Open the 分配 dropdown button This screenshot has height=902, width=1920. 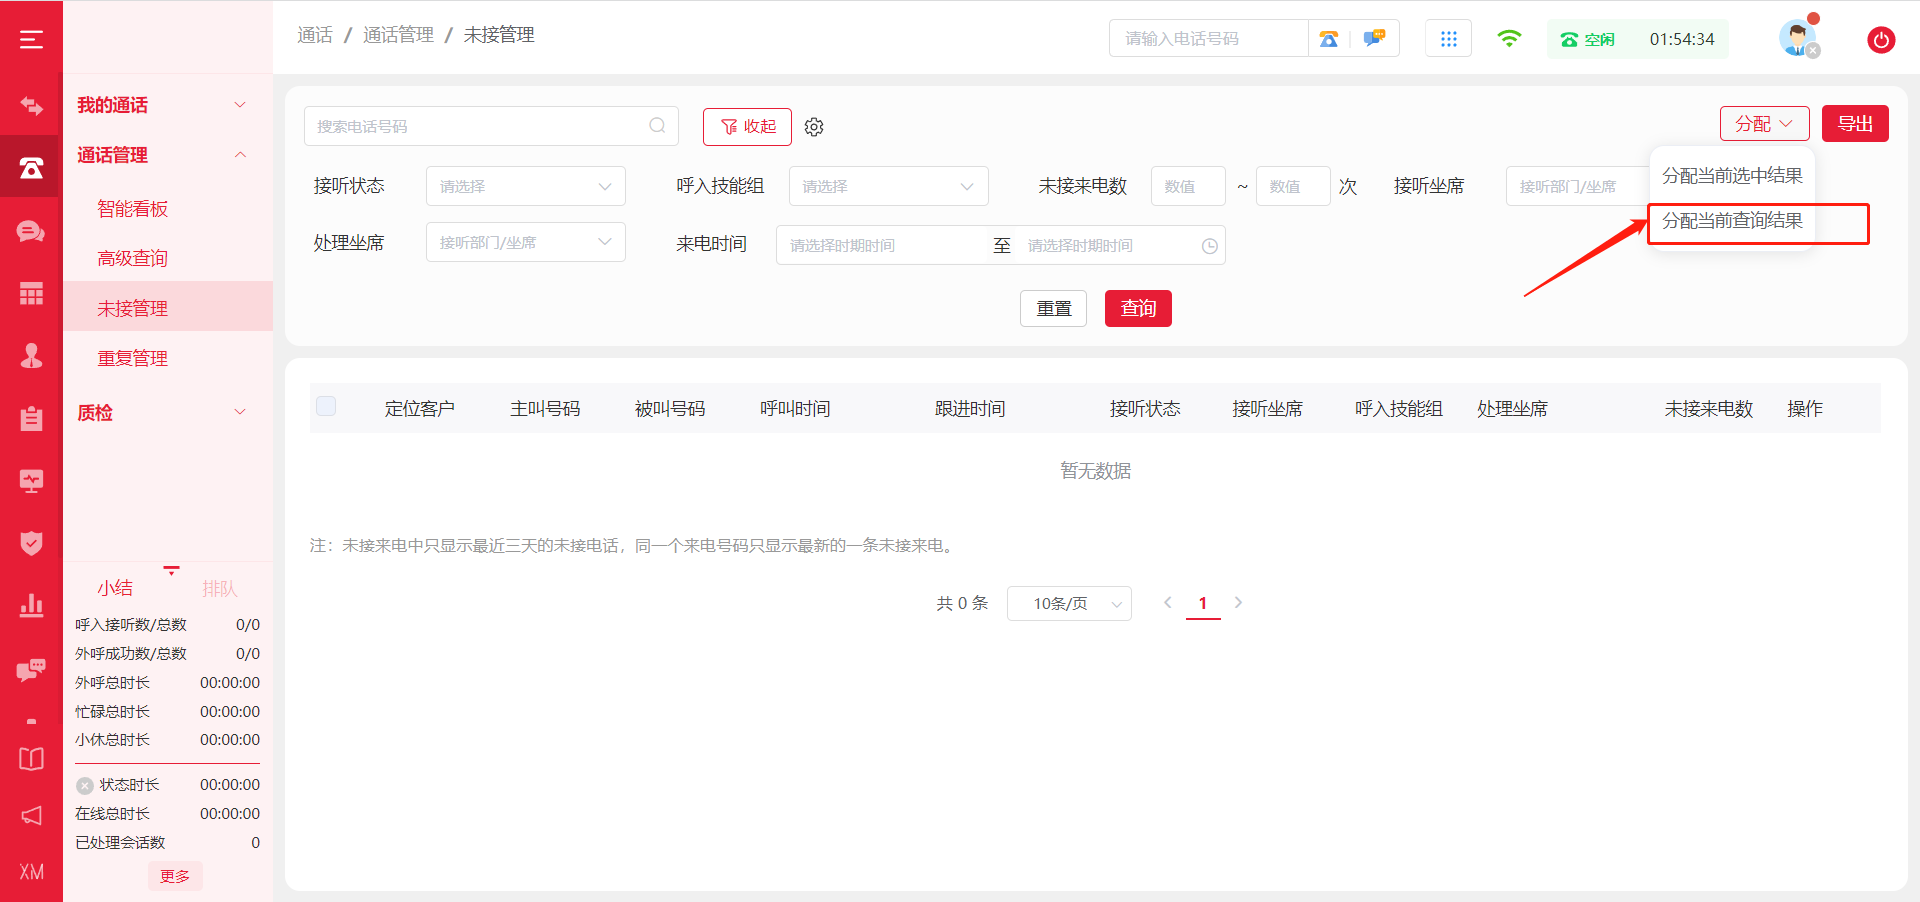click(x=1764, y=124)
